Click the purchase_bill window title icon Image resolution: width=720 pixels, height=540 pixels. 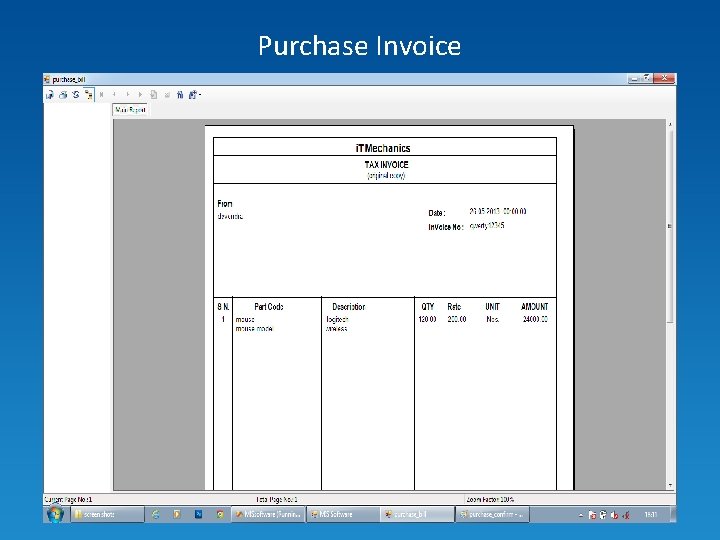46,79
